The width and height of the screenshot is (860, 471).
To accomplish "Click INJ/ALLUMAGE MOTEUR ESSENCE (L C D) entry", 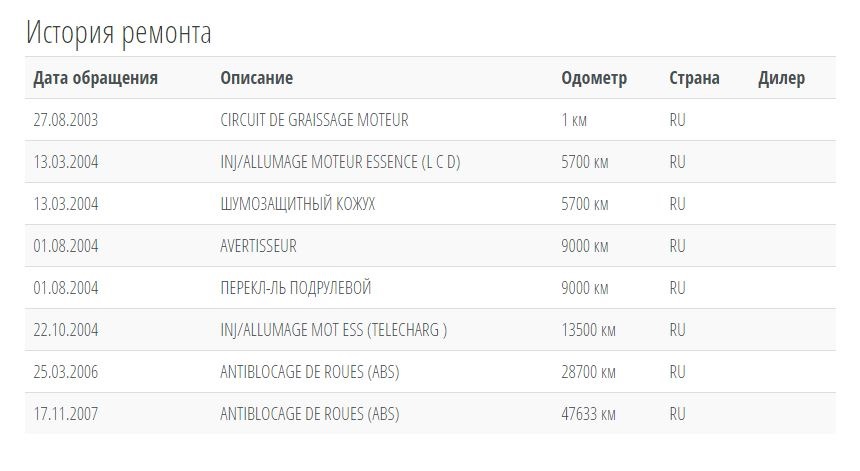I will pyautogui.click(x=340, y=162).
